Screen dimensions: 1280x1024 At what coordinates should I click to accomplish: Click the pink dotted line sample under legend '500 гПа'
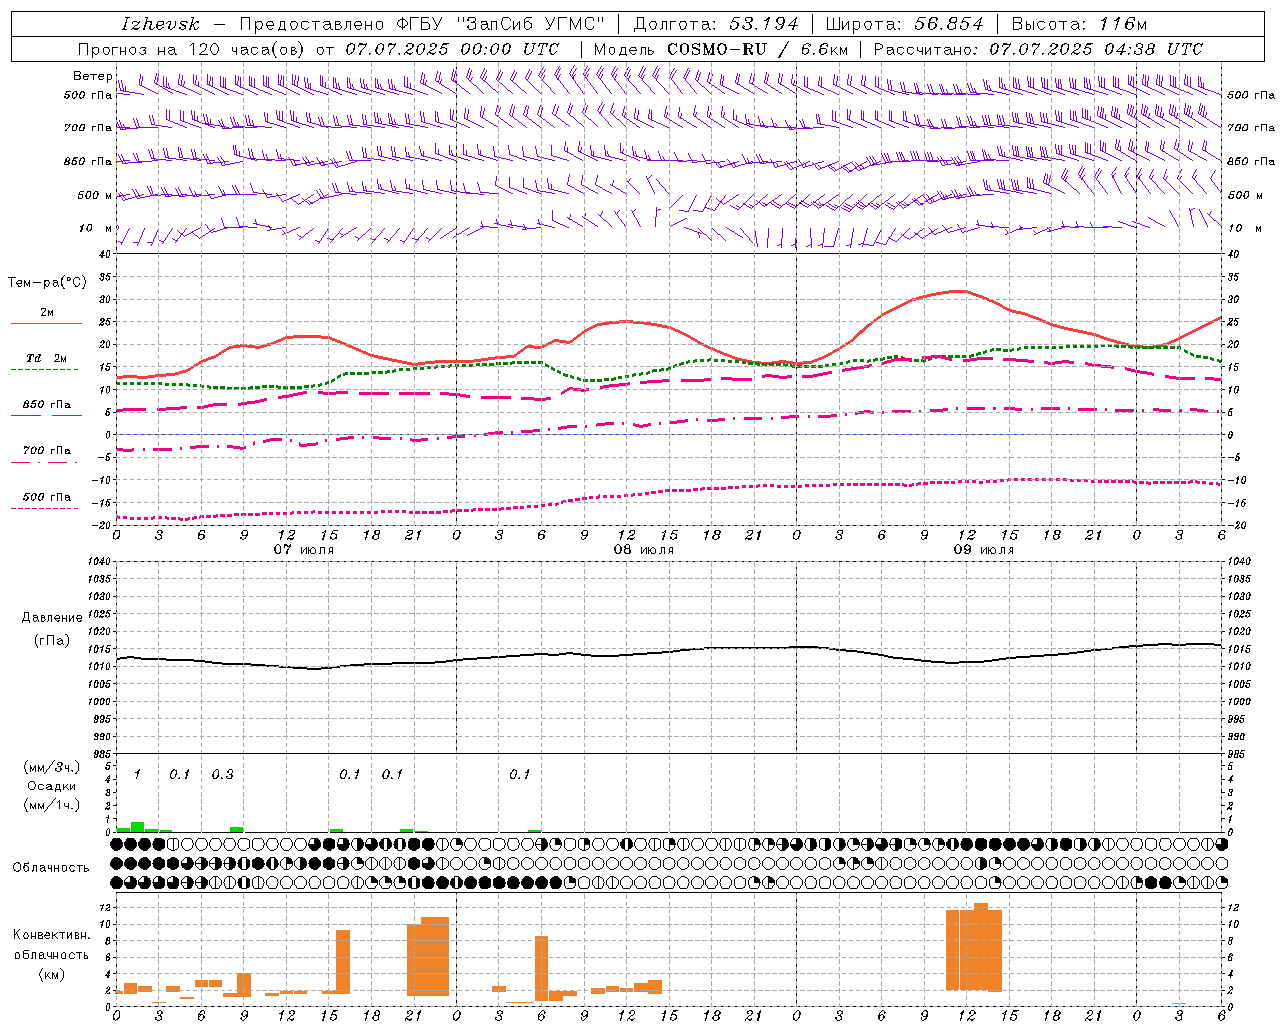click(44, 508)
